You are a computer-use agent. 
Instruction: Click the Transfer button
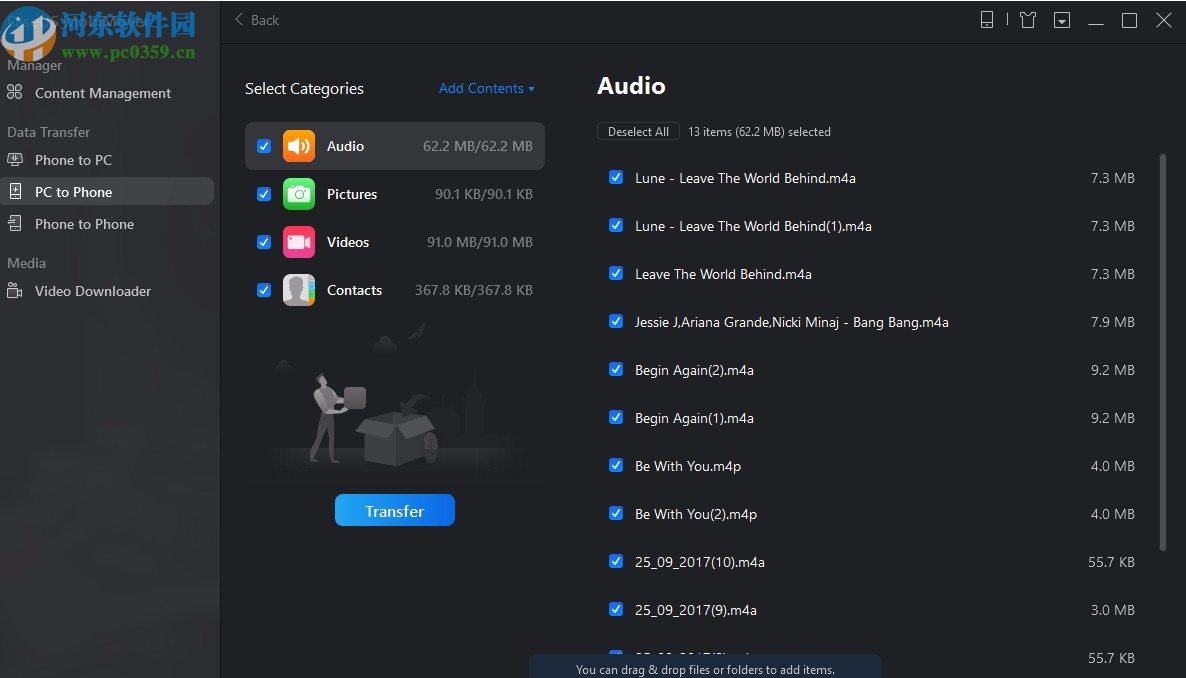click(x=394, y=510)
